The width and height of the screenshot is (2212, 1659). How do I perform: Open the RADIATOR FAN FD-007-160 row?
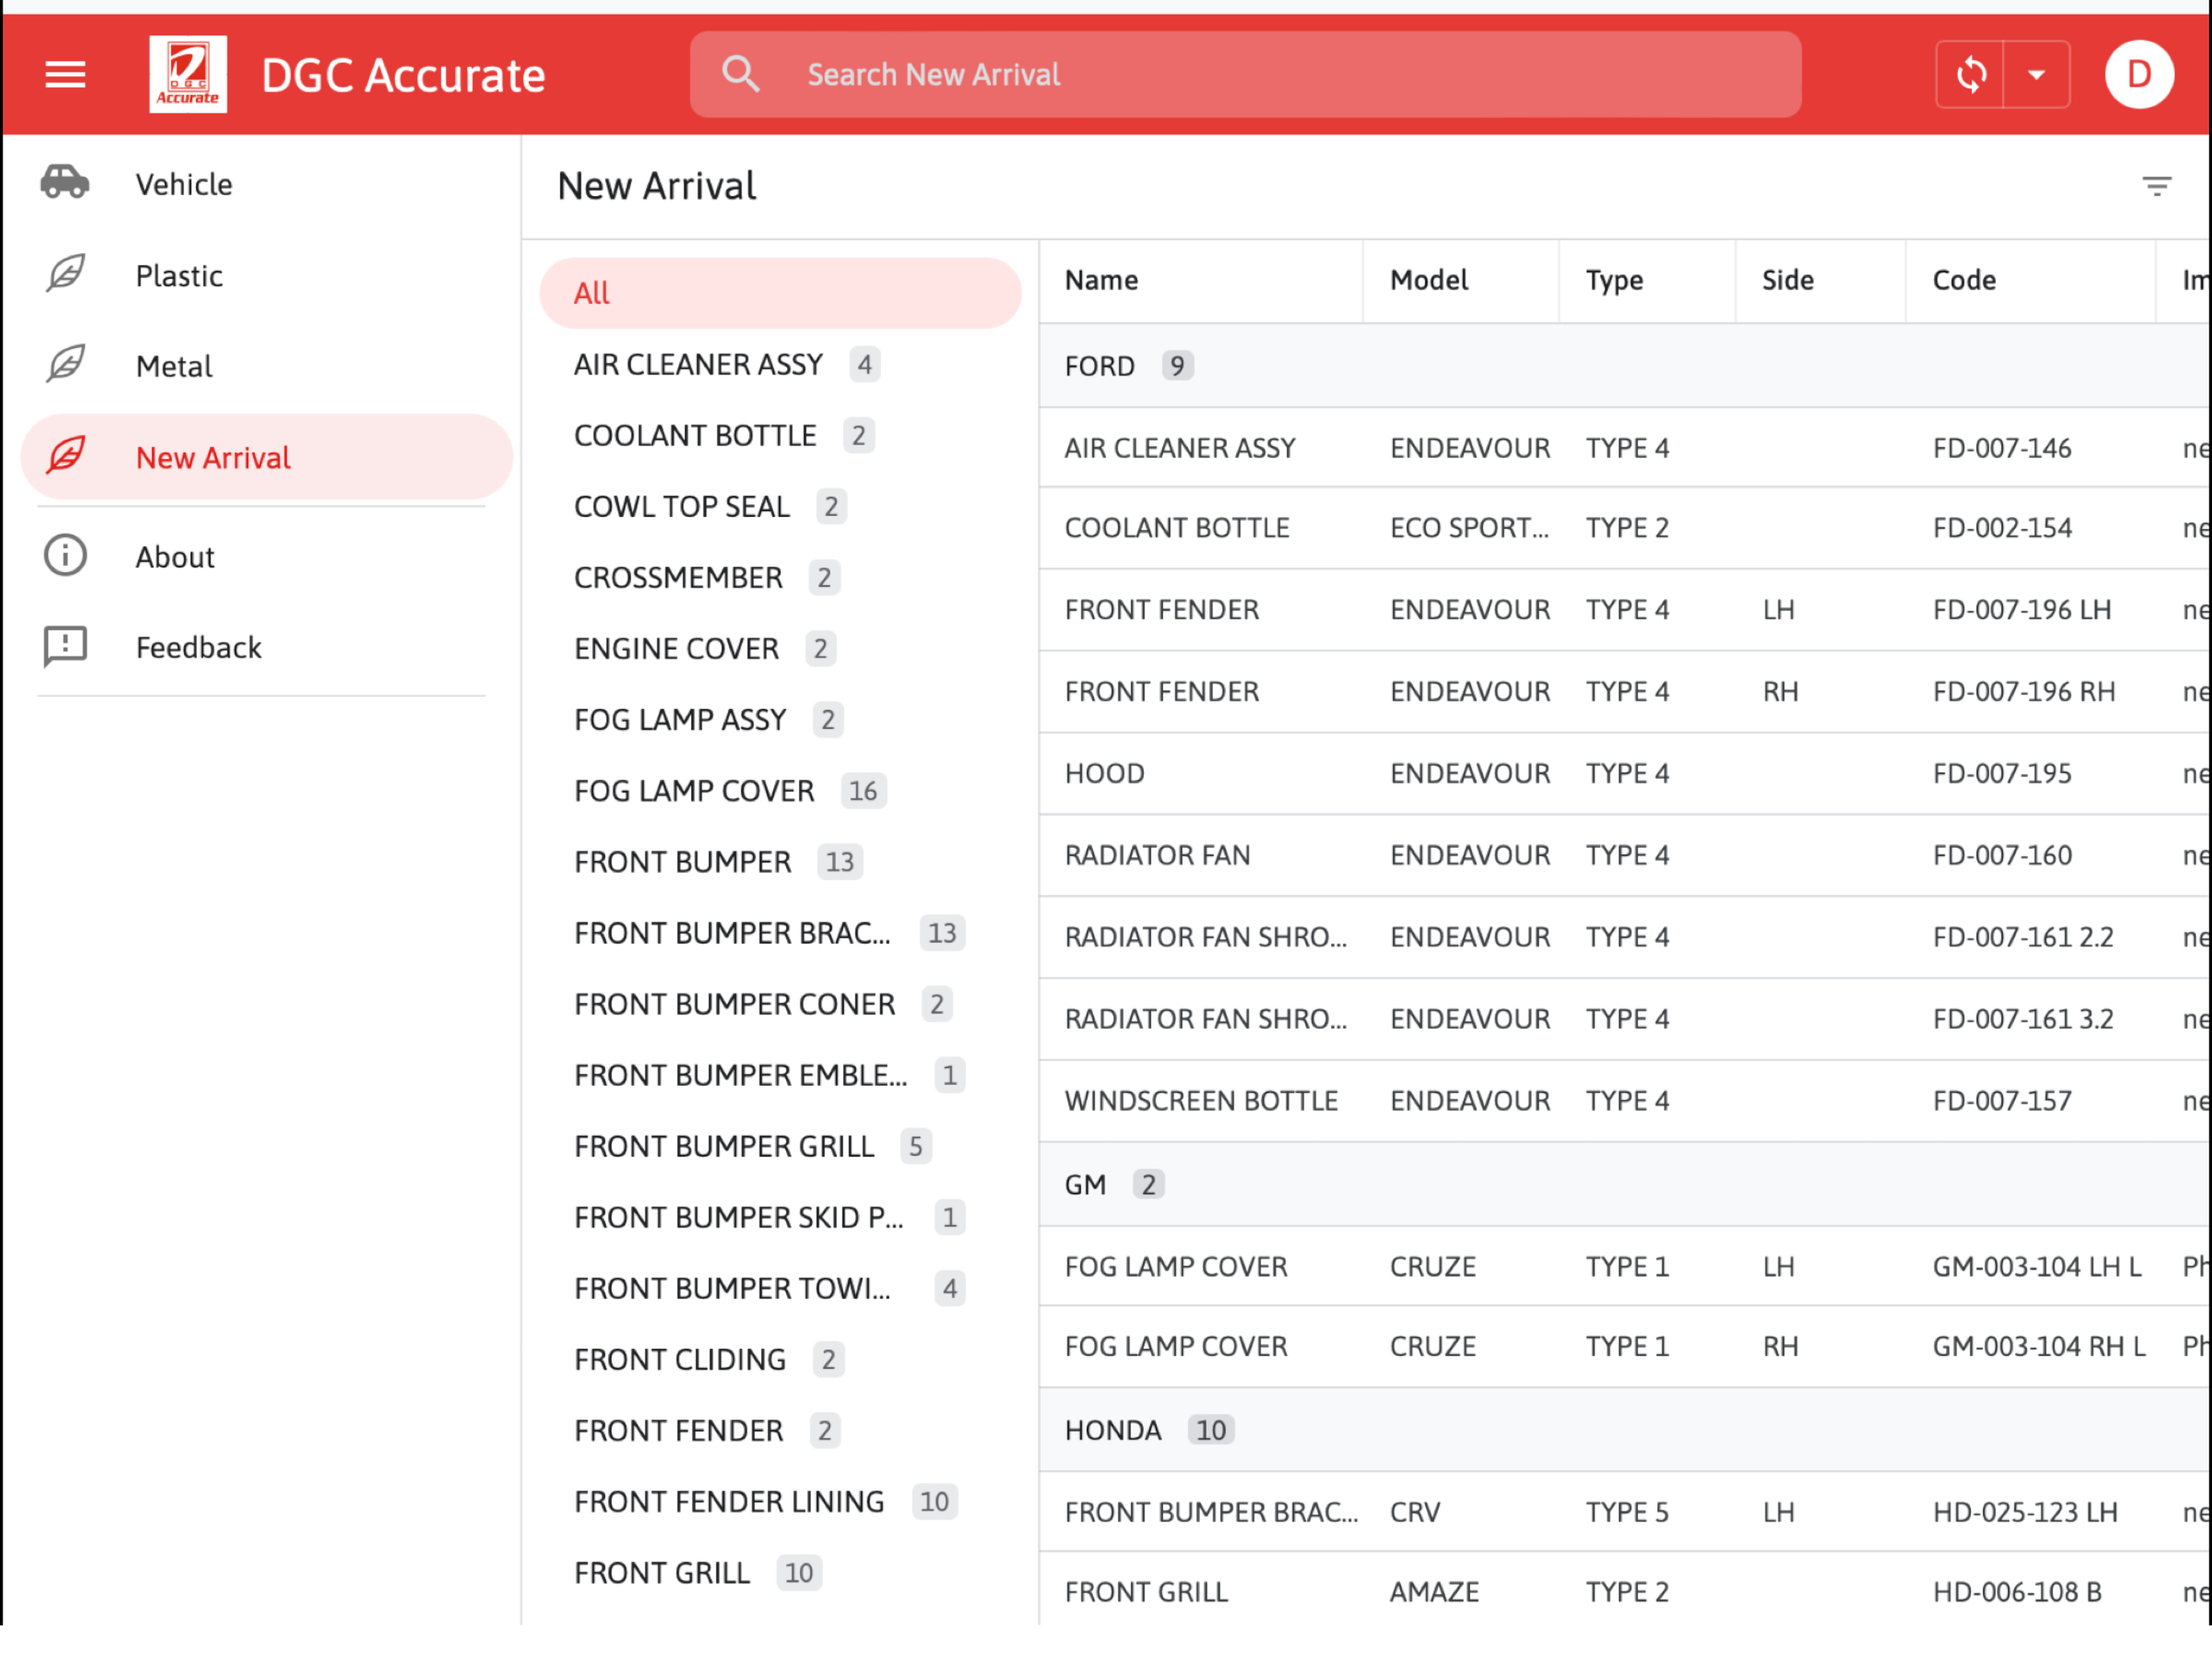pyautogui.click(x=1625, y=855)
